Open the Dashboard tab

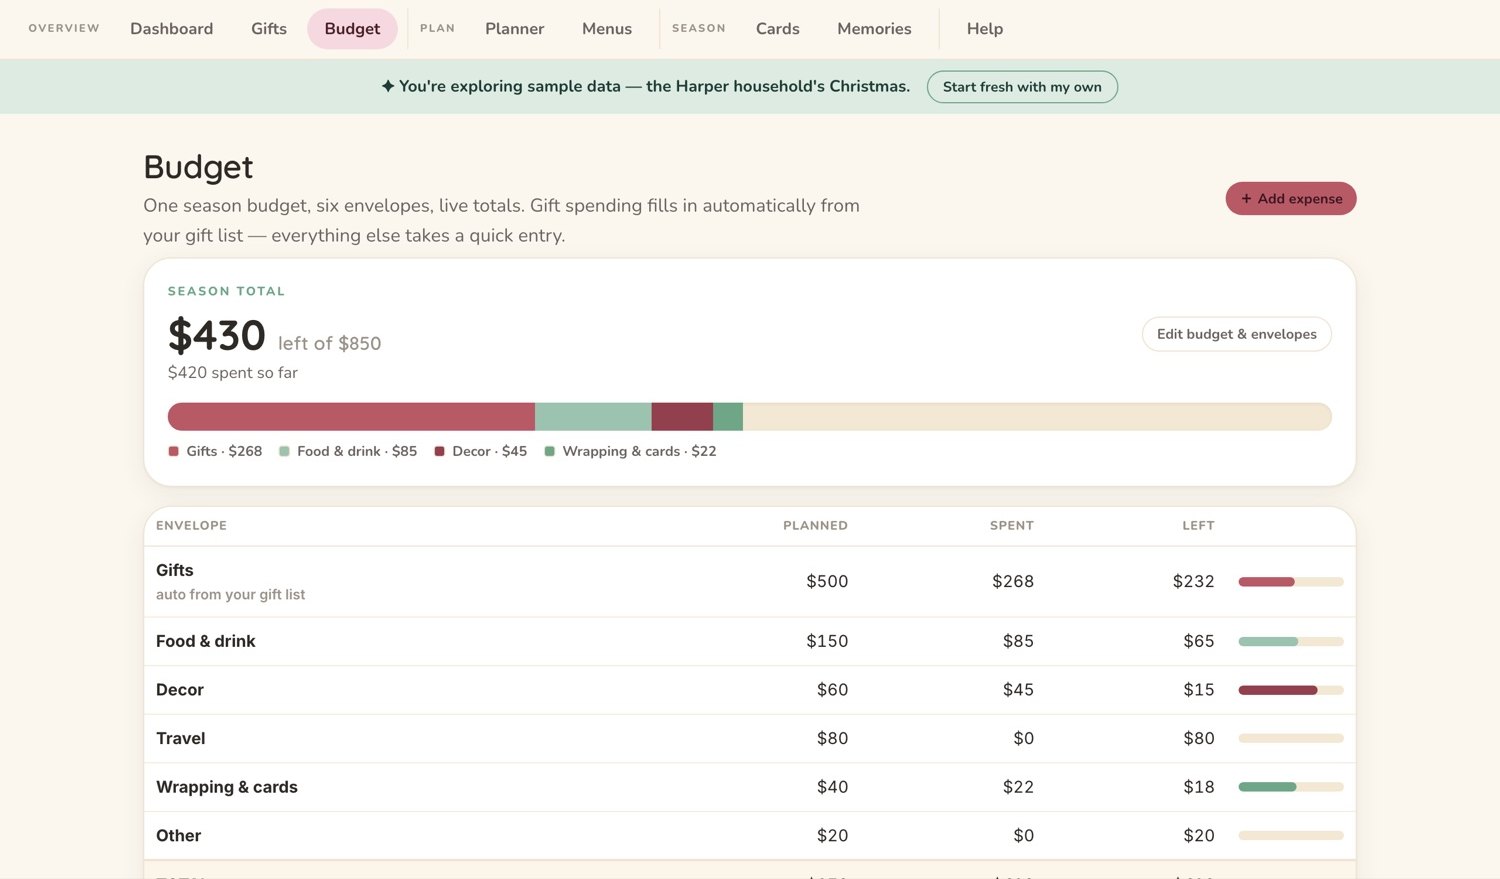click(x=171, y=29)
